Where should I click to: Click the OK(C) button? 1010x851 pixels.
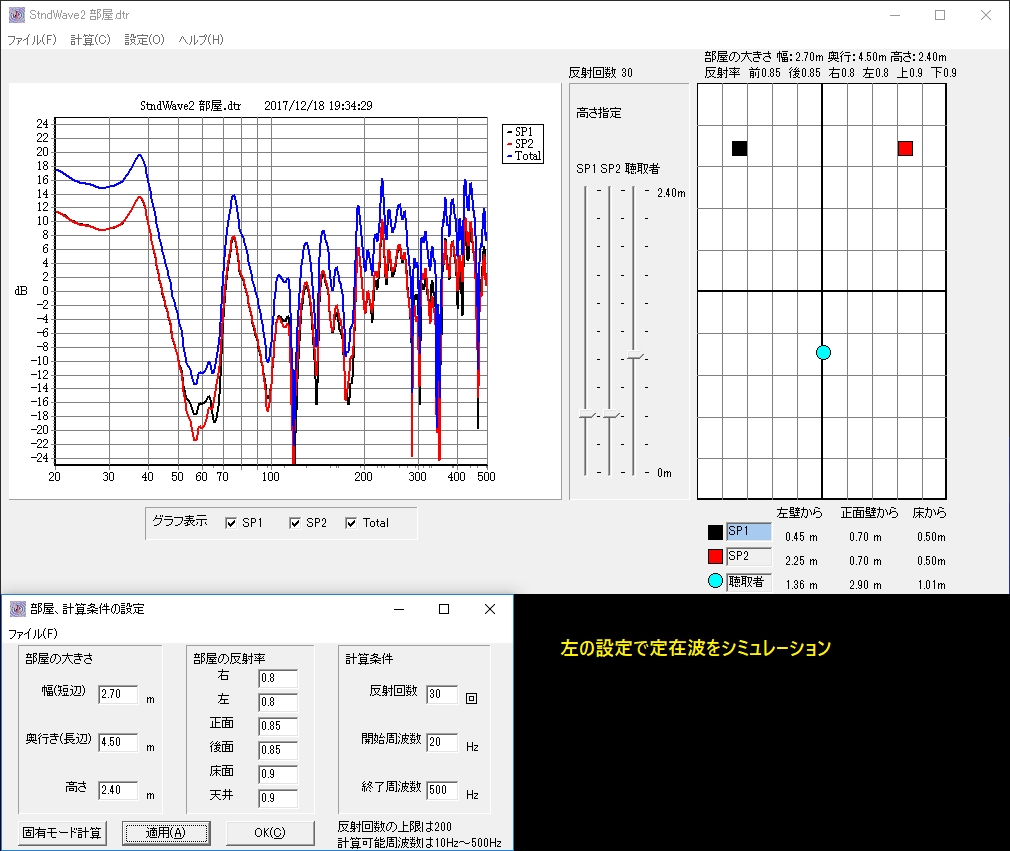[270, 833]
